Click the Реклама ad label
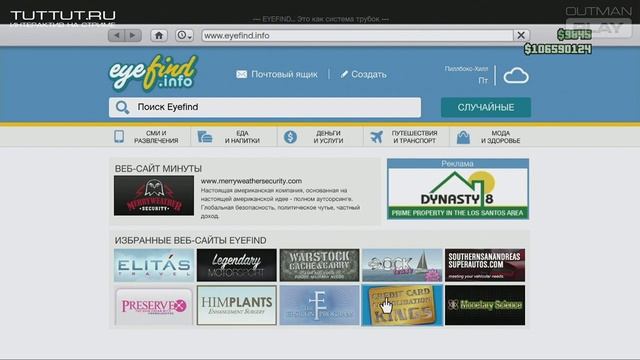 point(458,164)
